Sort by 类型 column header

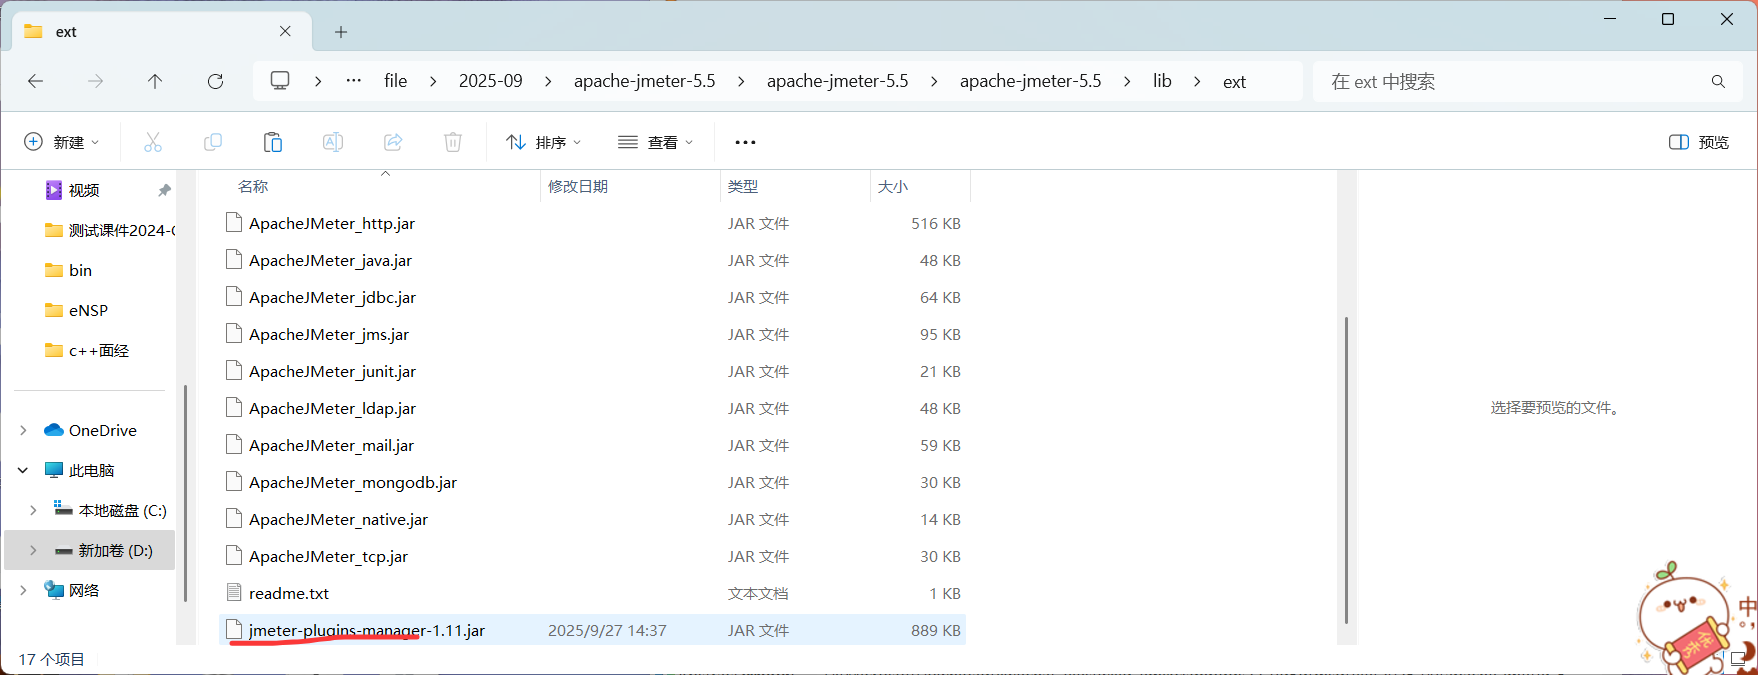[743, 186]
